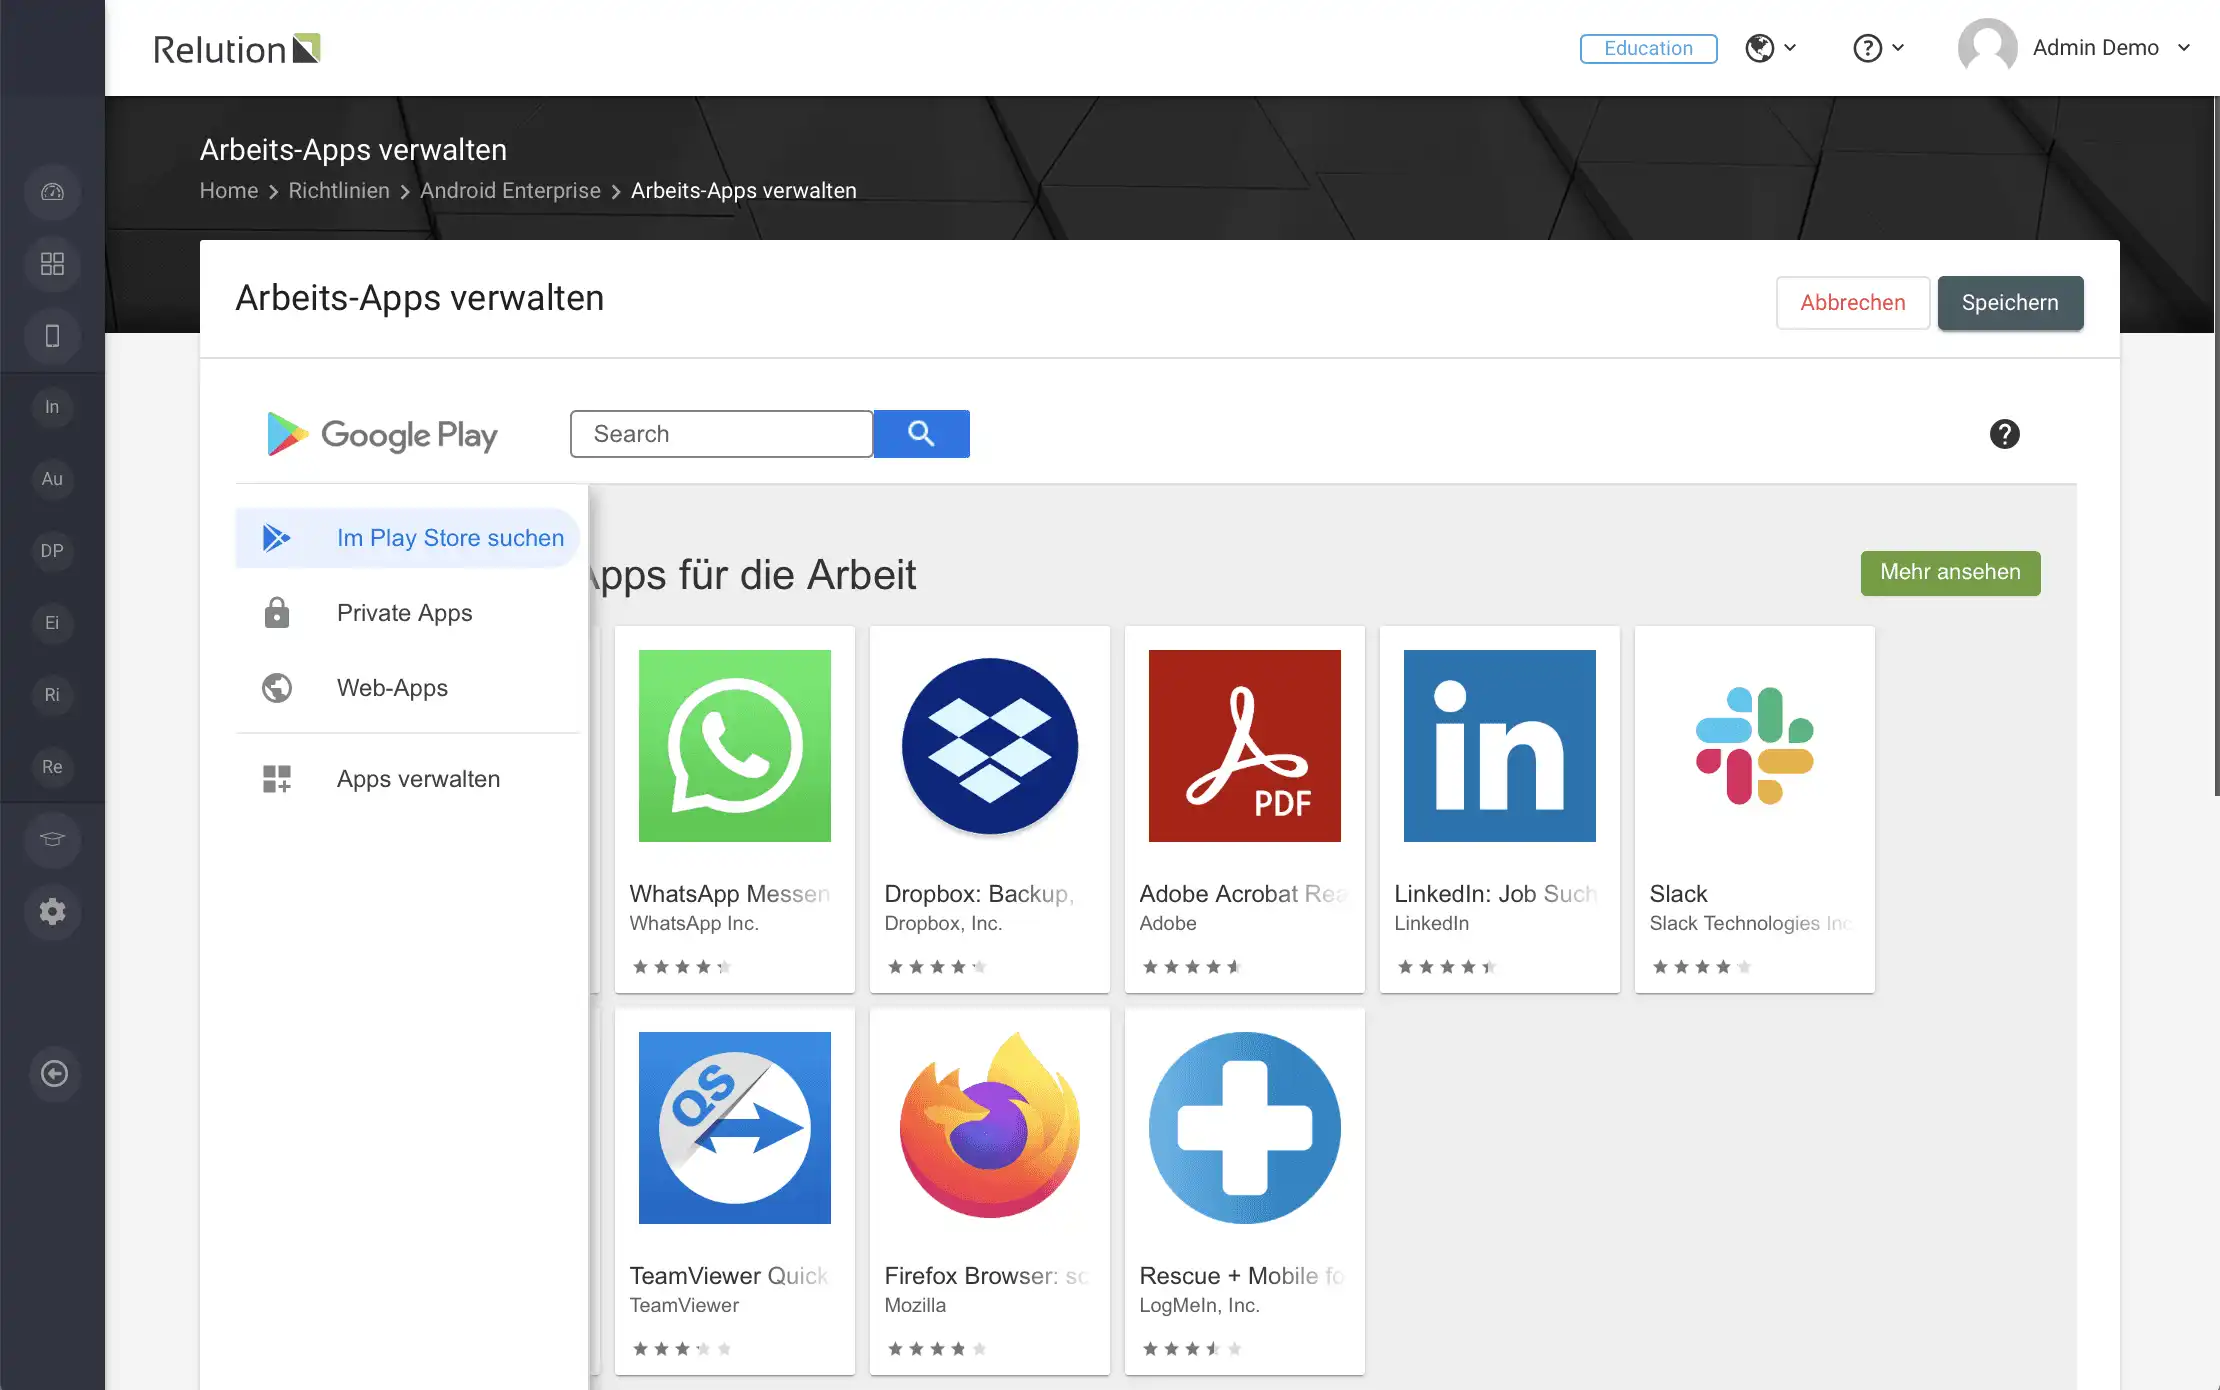Click the green Mehr ansehen button

[x=1950, y=572]
